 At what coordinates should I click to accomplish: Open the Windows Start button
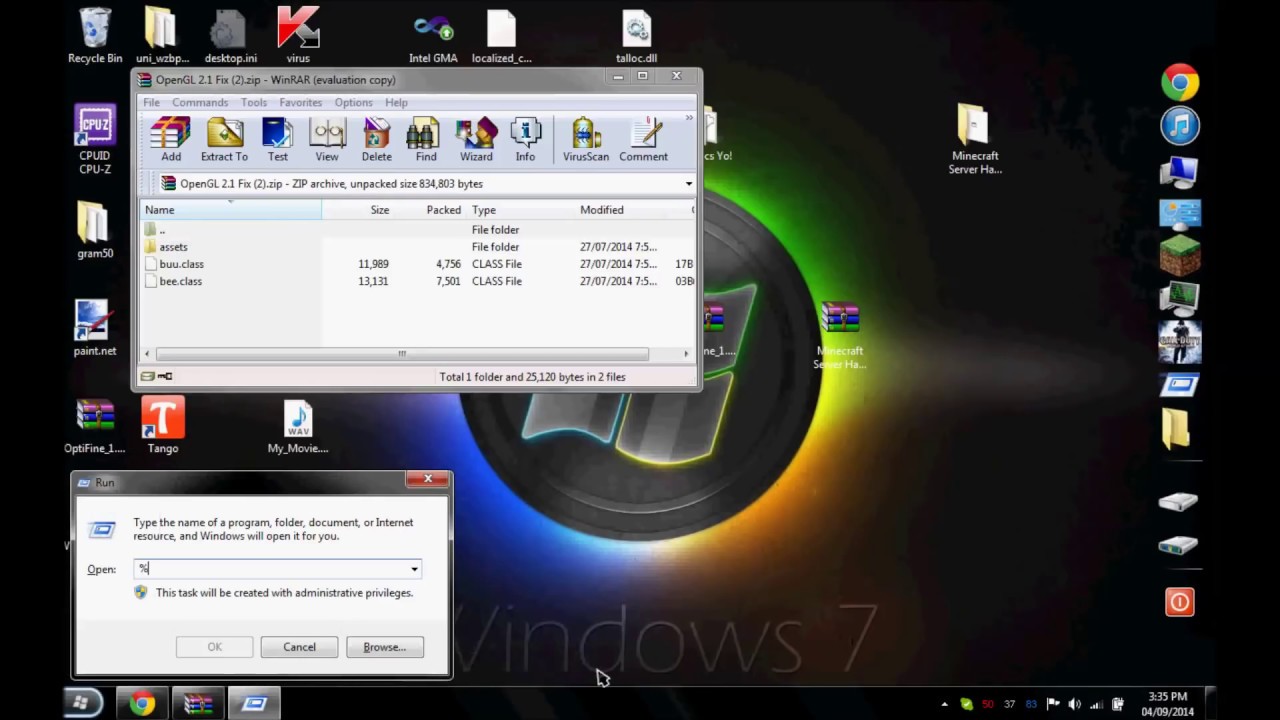83,704
